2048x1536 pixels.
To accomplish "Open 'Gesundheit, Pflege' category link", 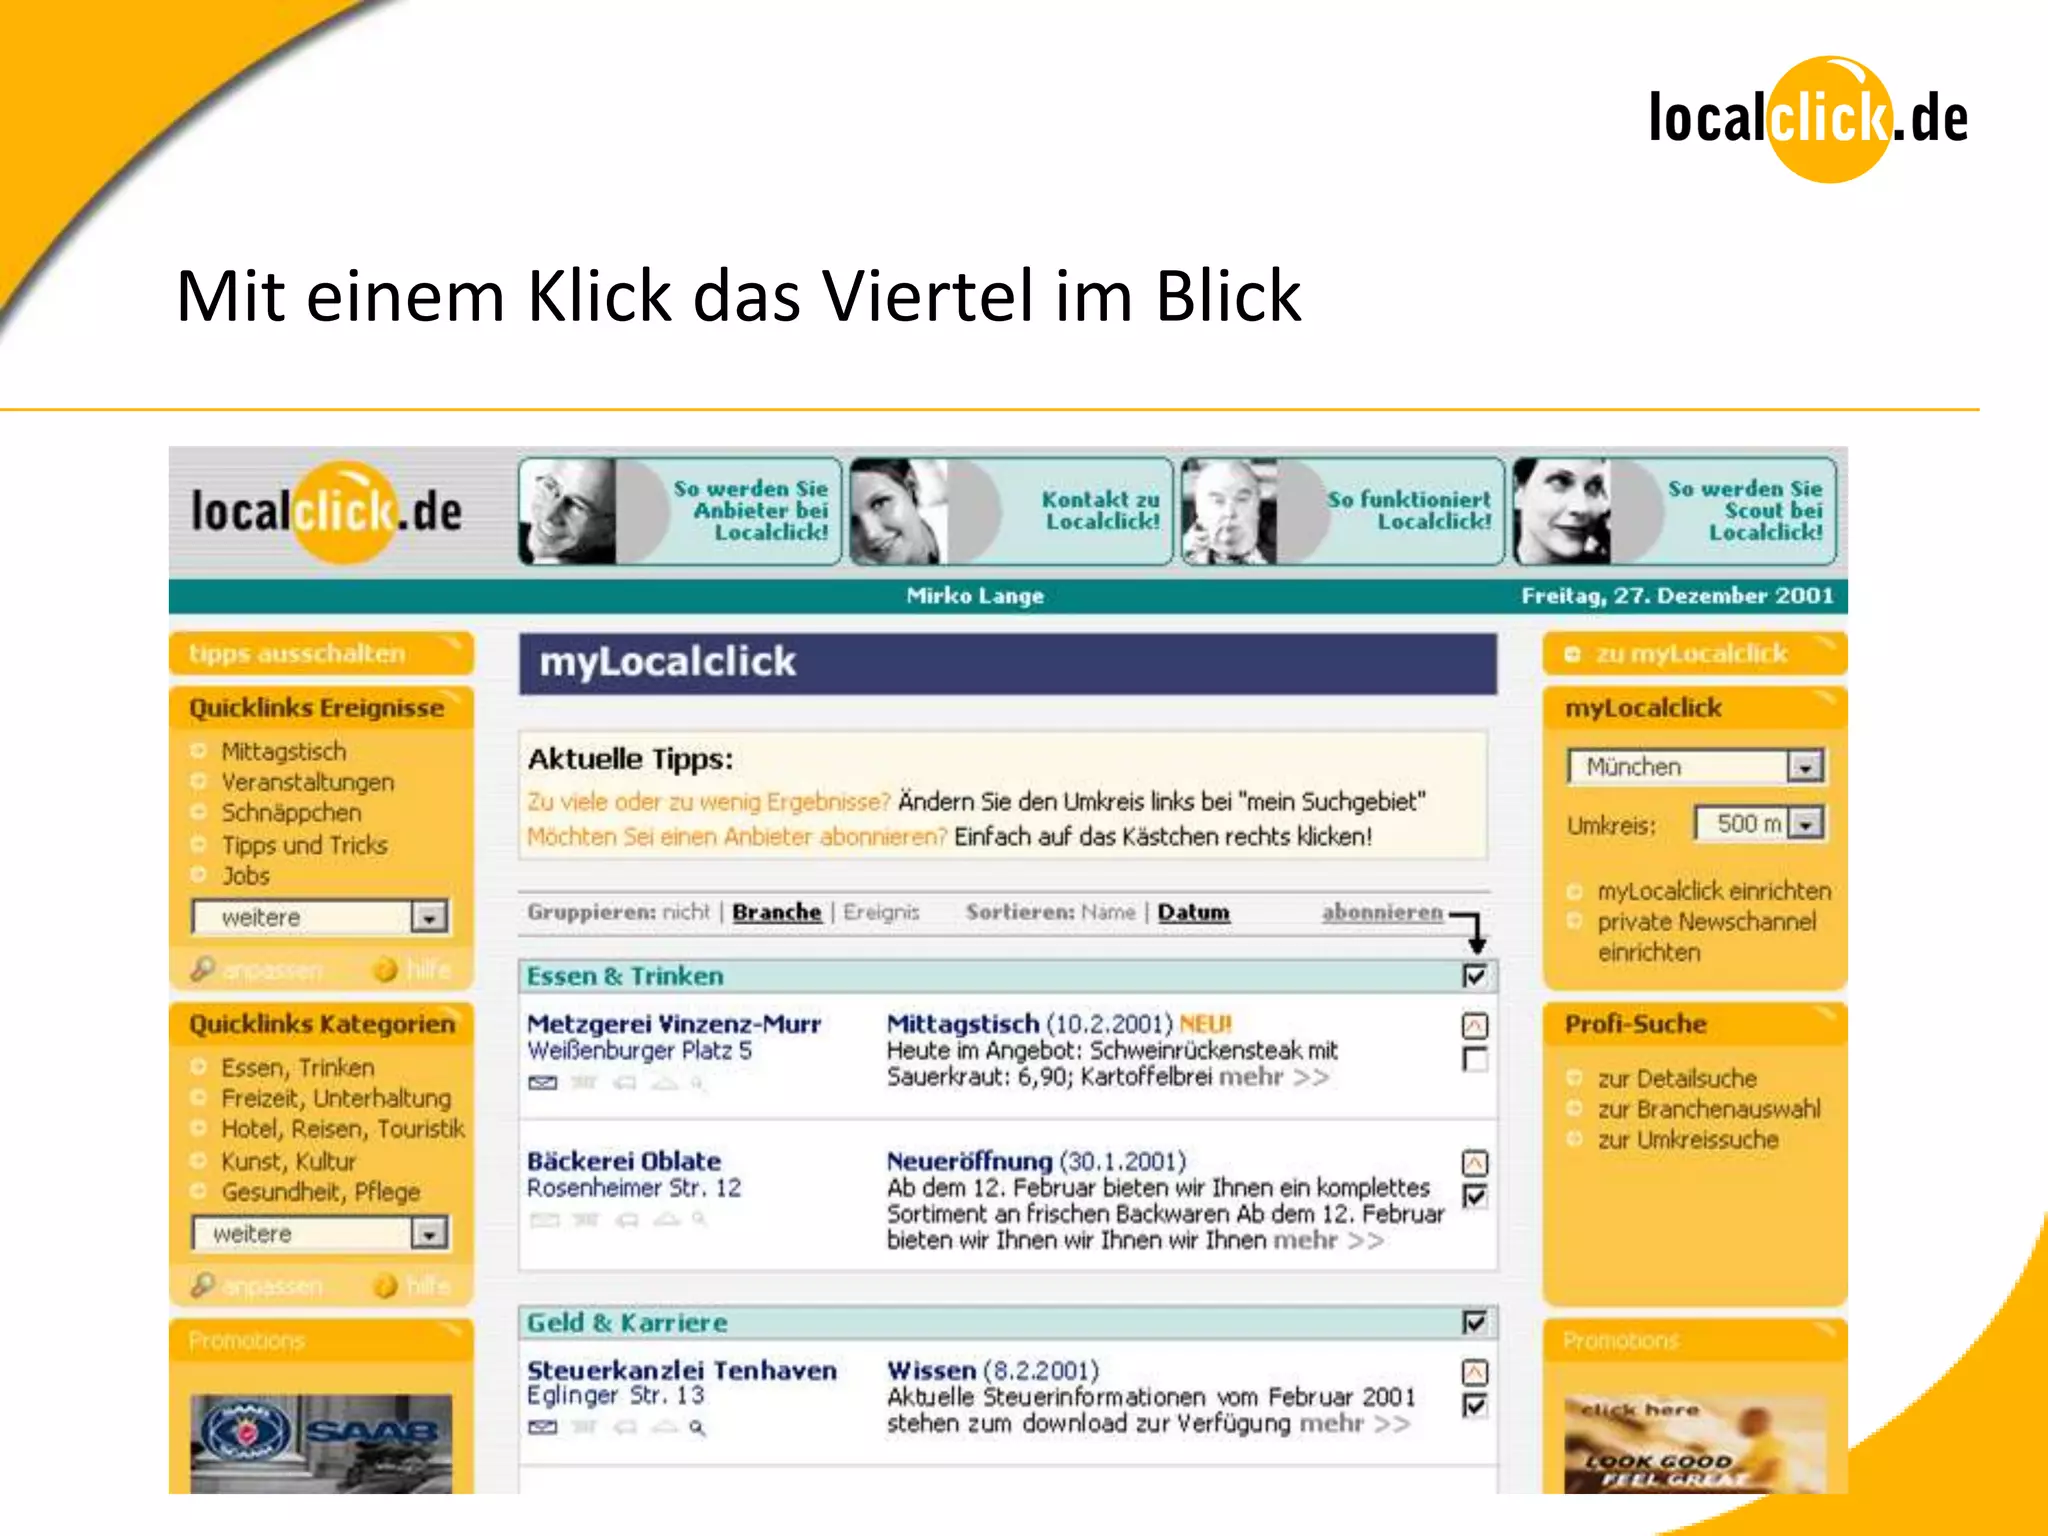I will click(320, 1192).
